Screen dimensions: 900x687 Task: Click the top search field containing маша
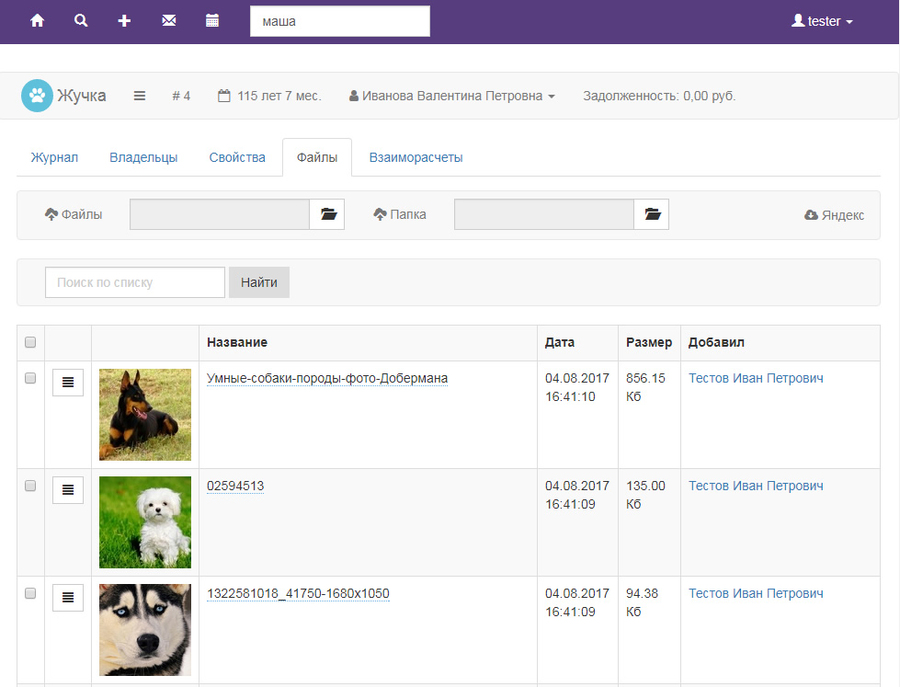click(340, 21)
